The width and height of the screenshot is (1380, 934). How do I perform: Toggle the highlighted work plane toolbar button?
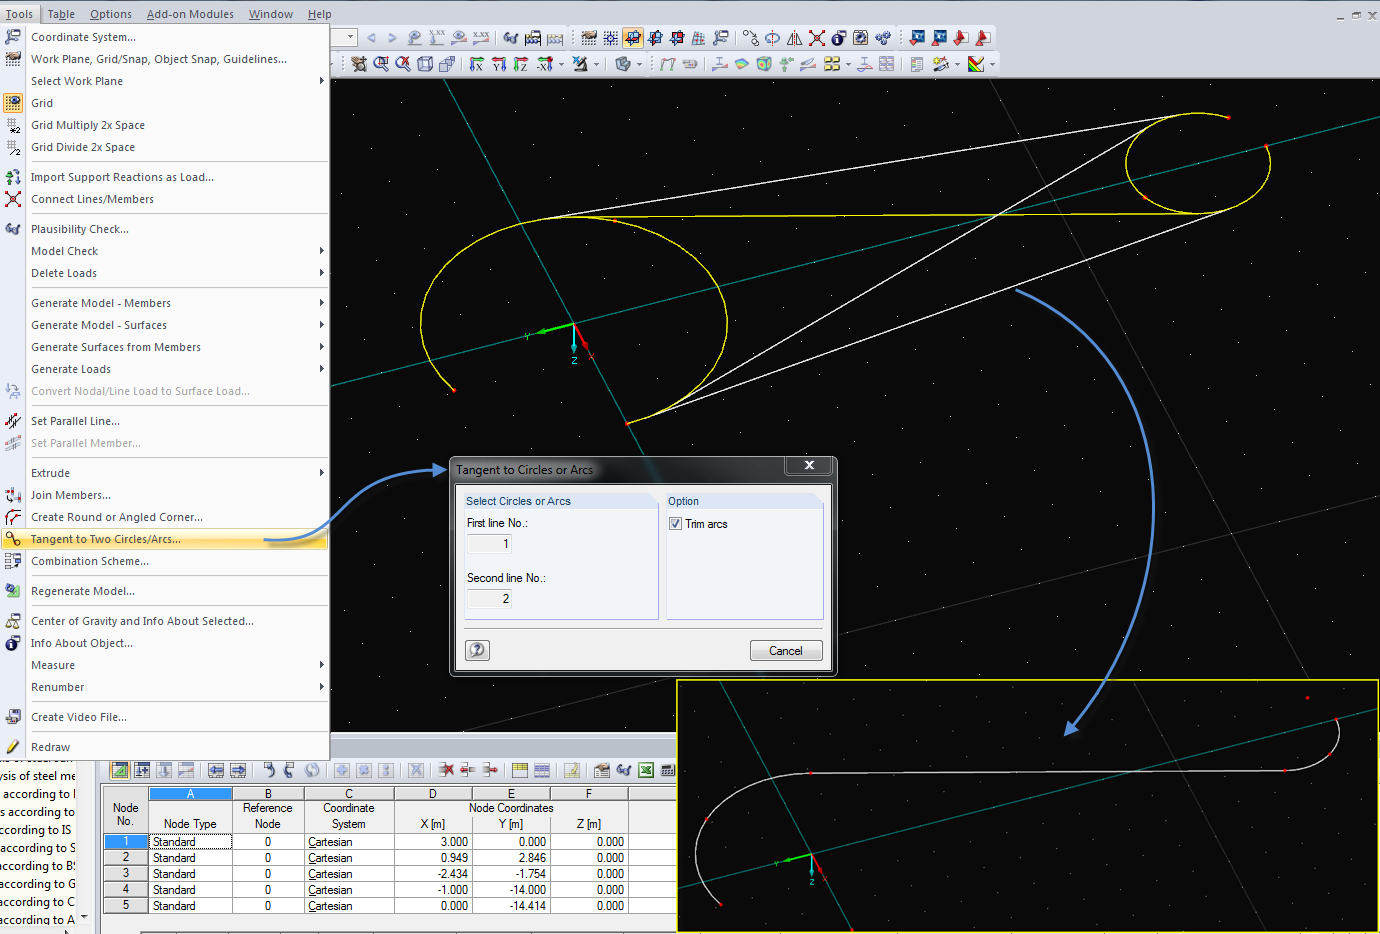[633, 38]
